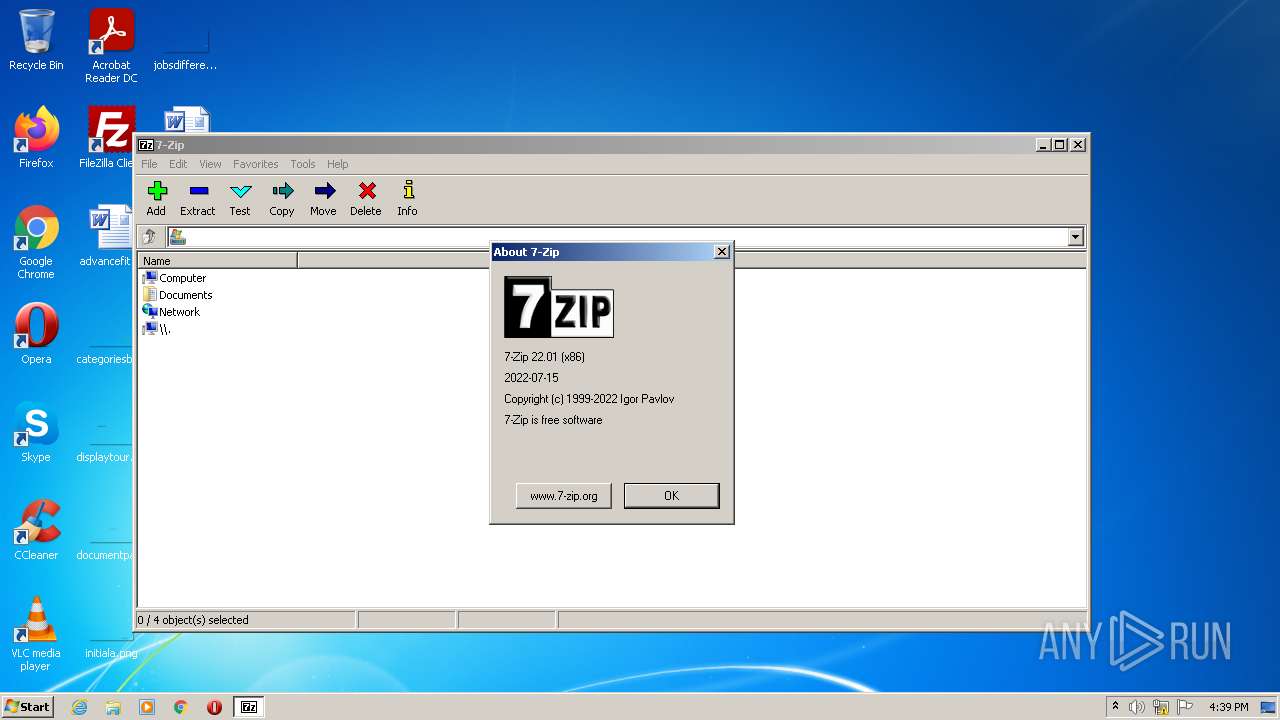Open the Info toolbar icon
This screenshot has width=1280, height=720.
point(407,198)
